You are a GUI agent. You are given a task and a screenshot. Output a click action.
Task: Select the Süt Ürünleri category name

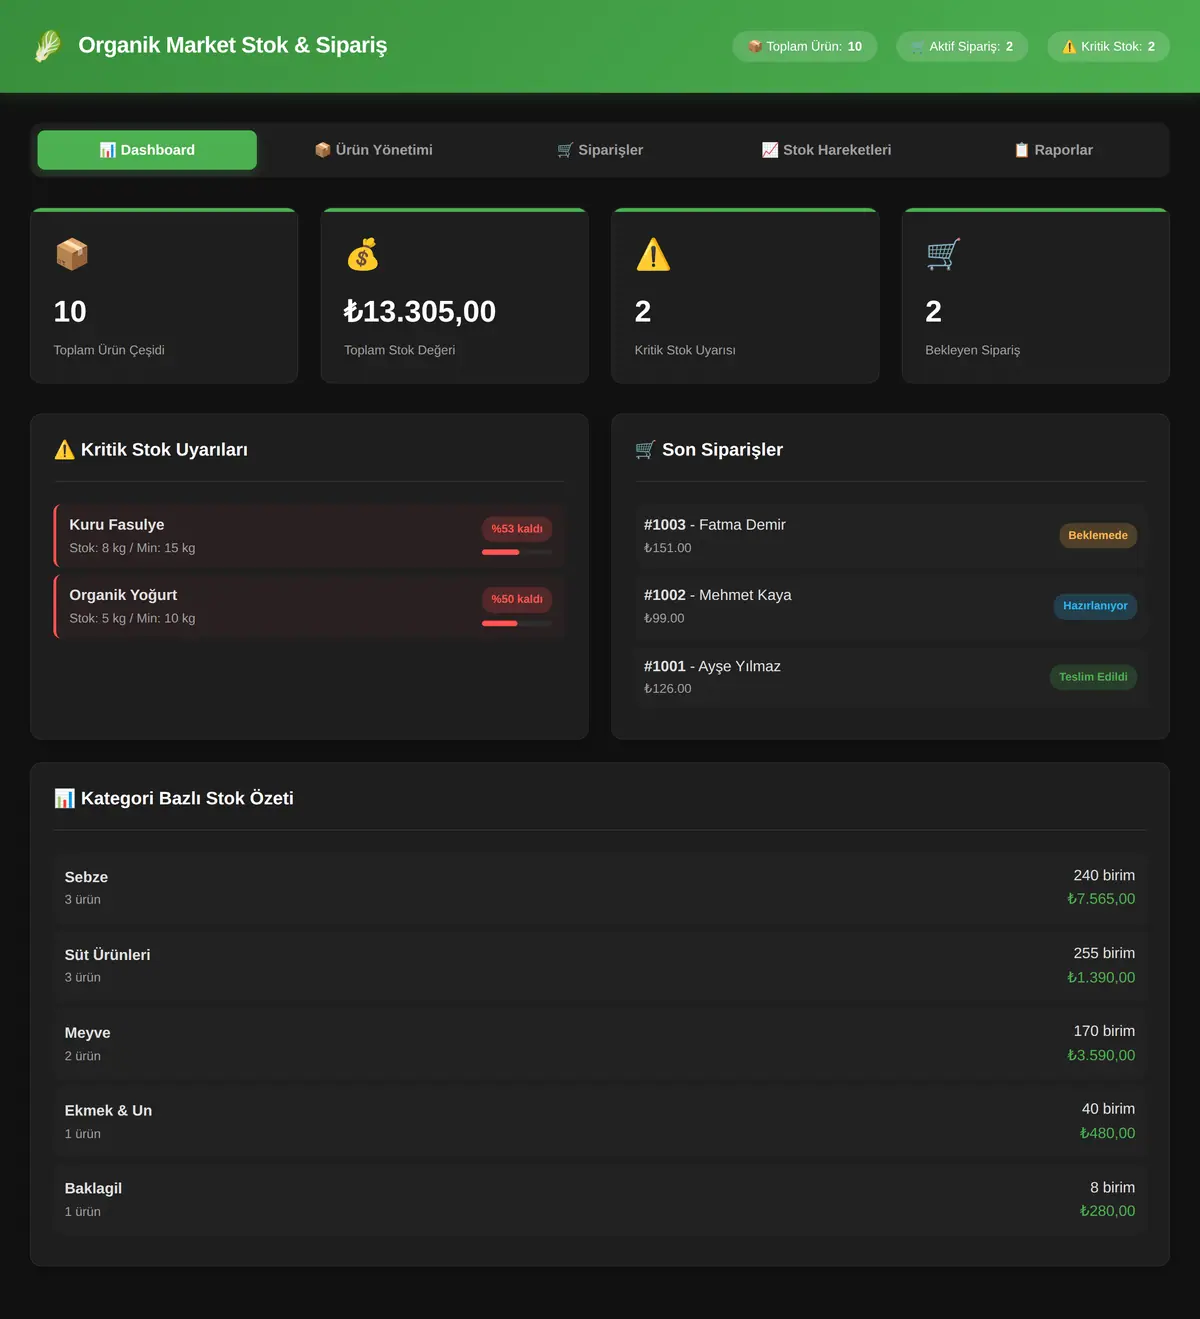pyautogui.click(x=108, y=955)
